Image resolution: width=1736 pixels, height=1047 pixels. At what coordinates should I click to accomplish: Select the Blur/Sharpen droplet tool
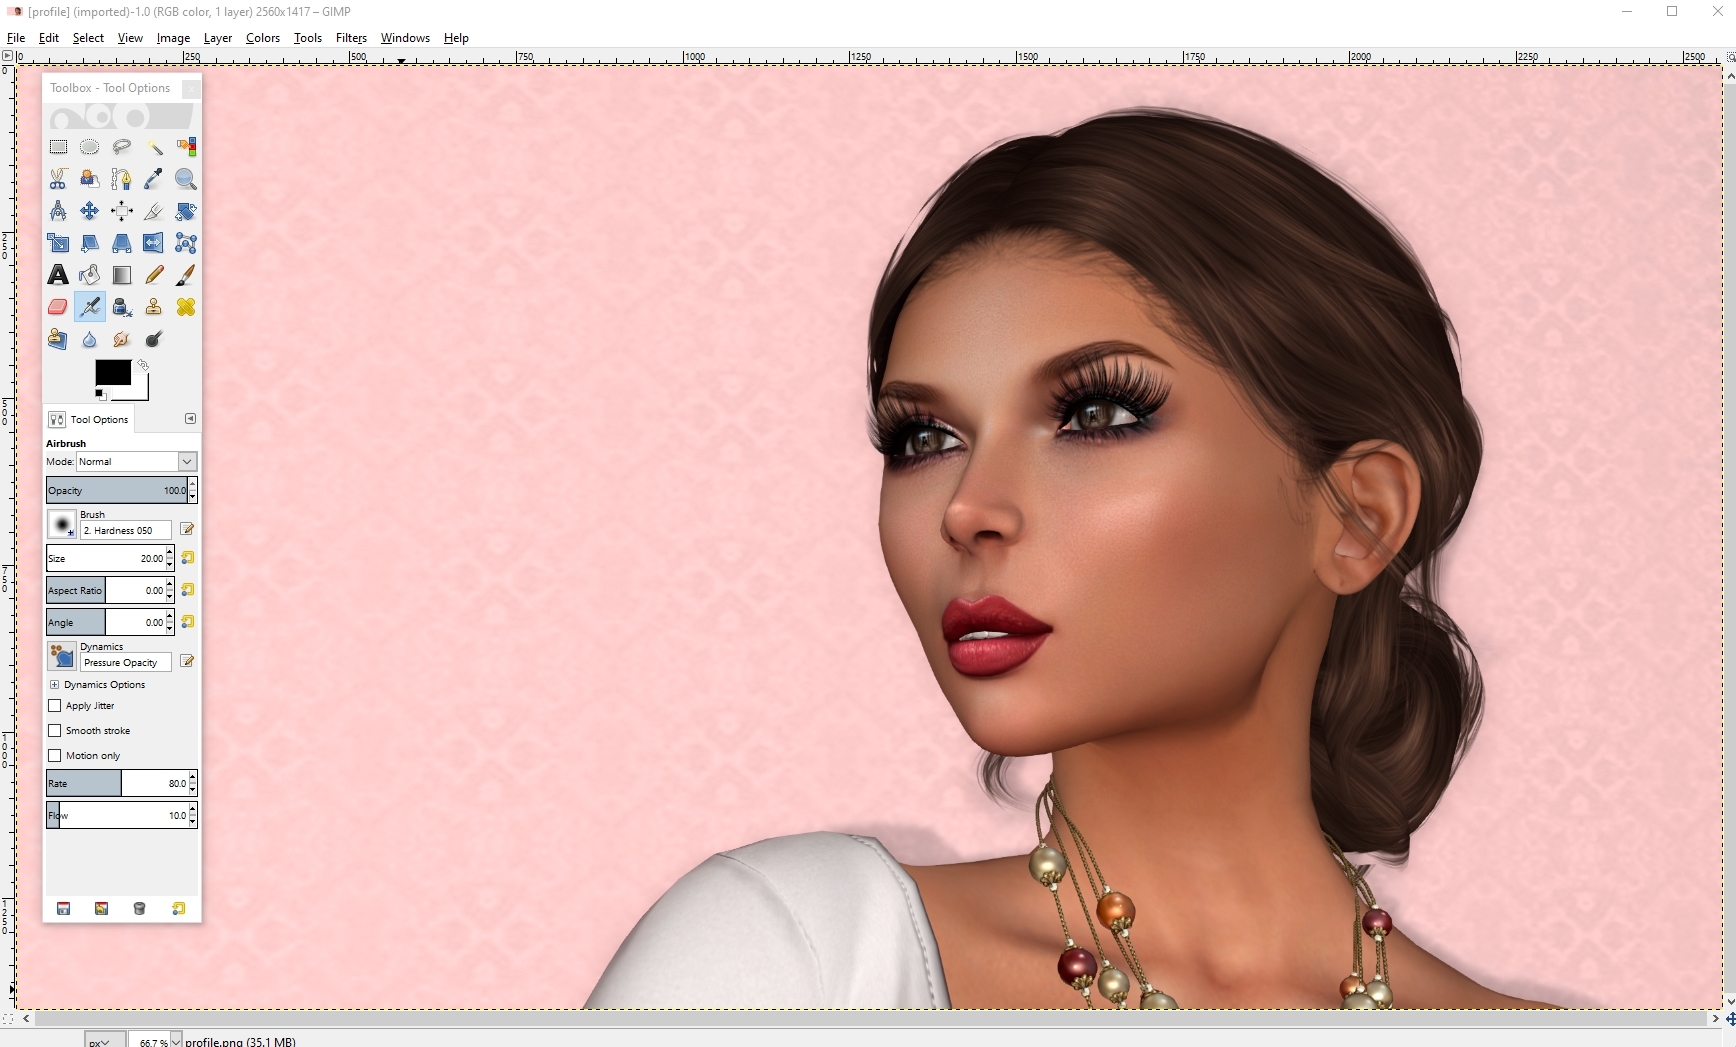click(x=90, y=339)
